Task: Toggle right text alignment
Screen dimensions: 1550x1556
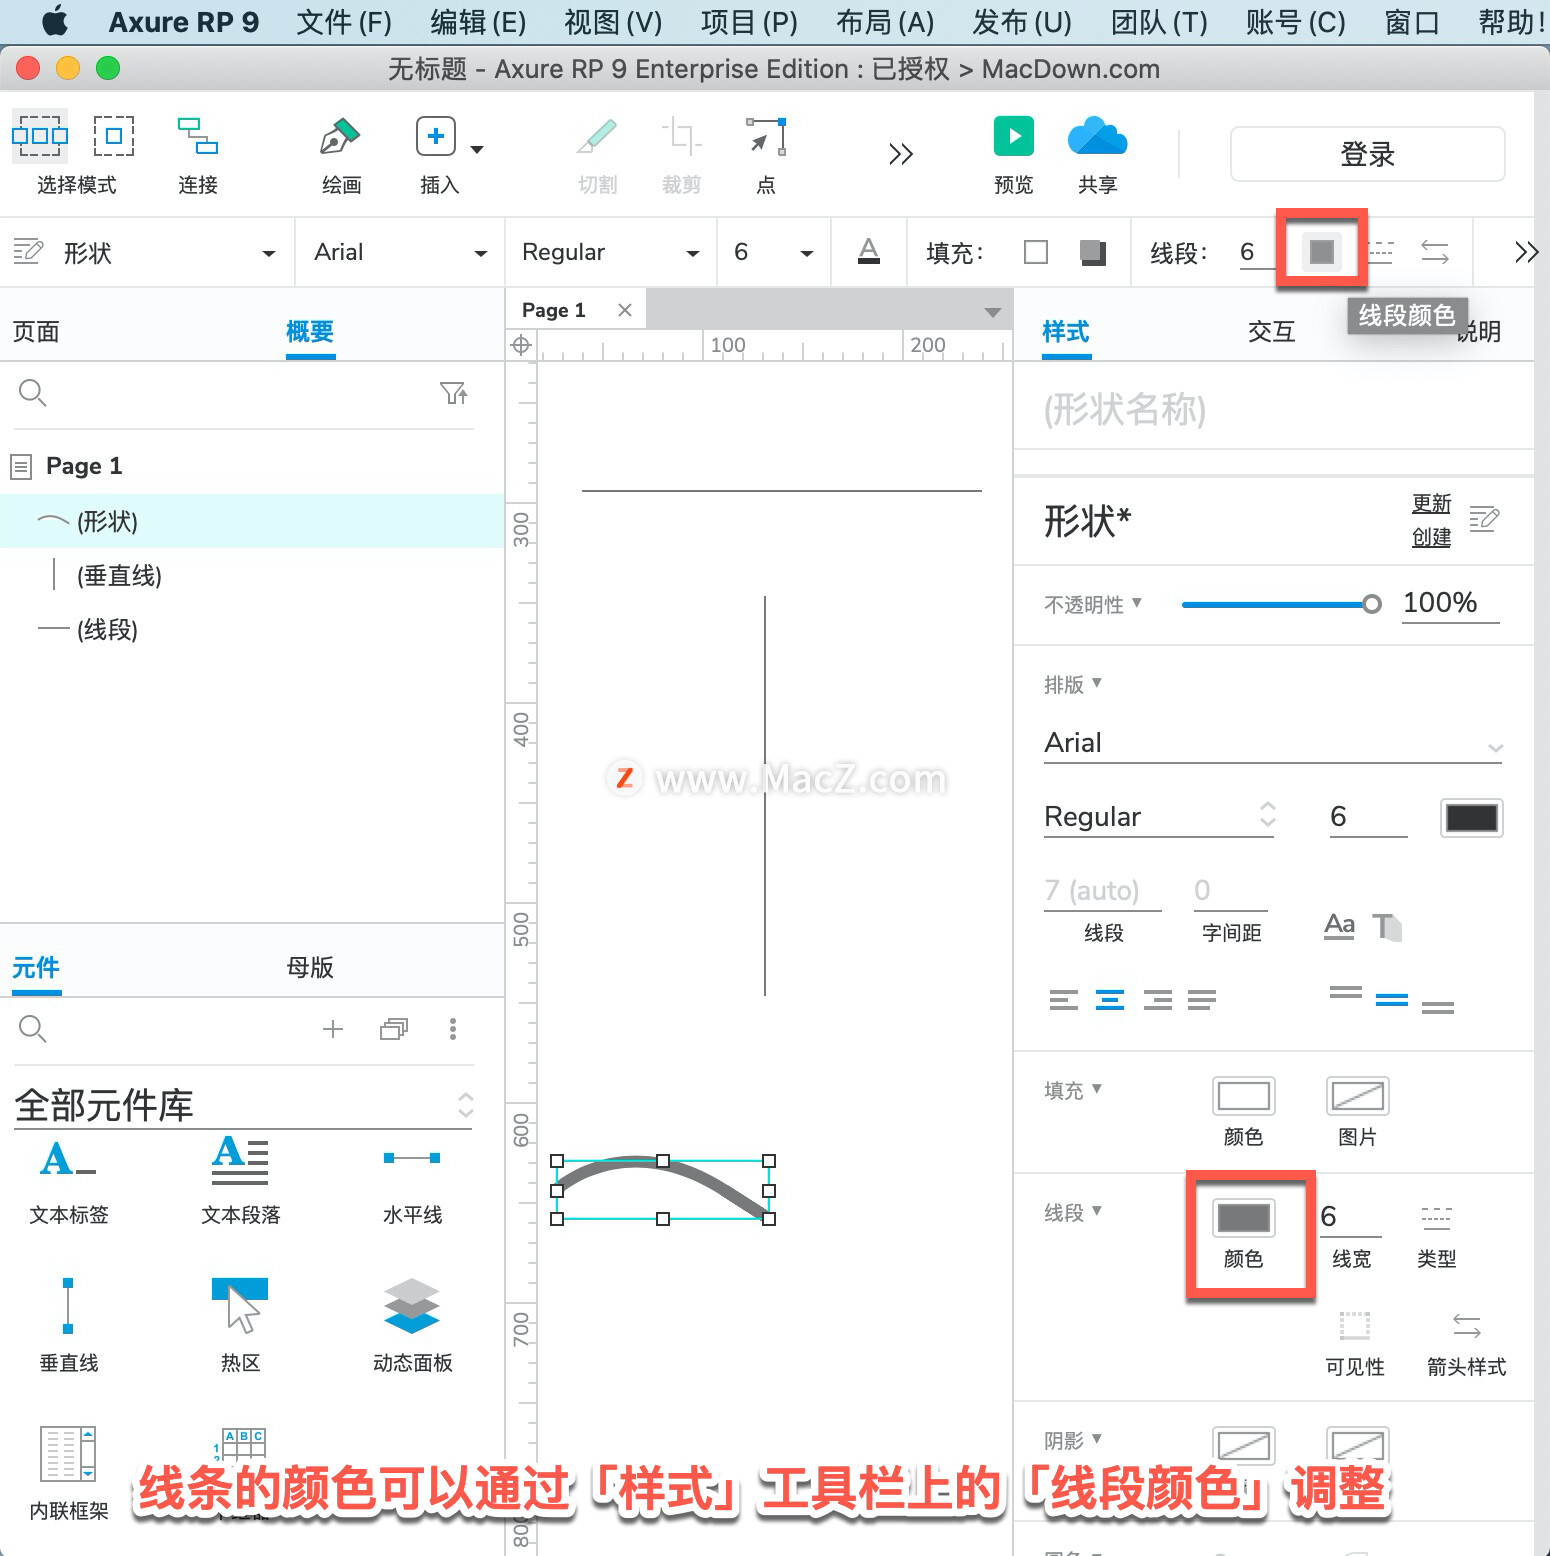Action: (1157, 1000)
